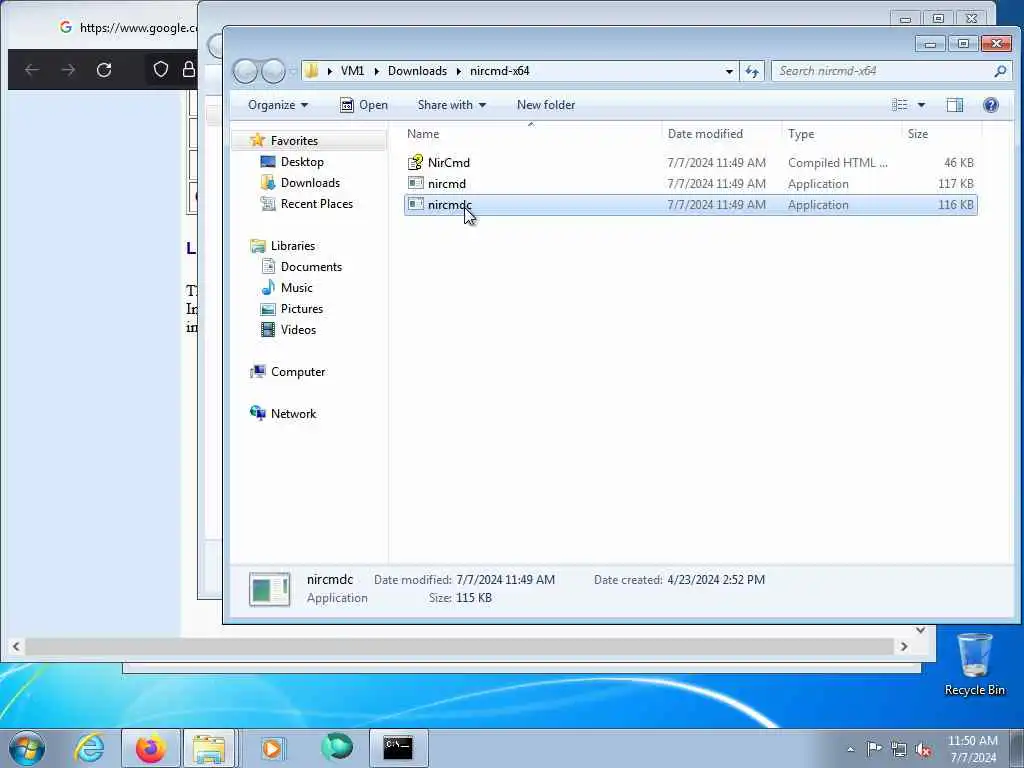
Task: Go back with Explorer back arrow
Action: [246, 71]
